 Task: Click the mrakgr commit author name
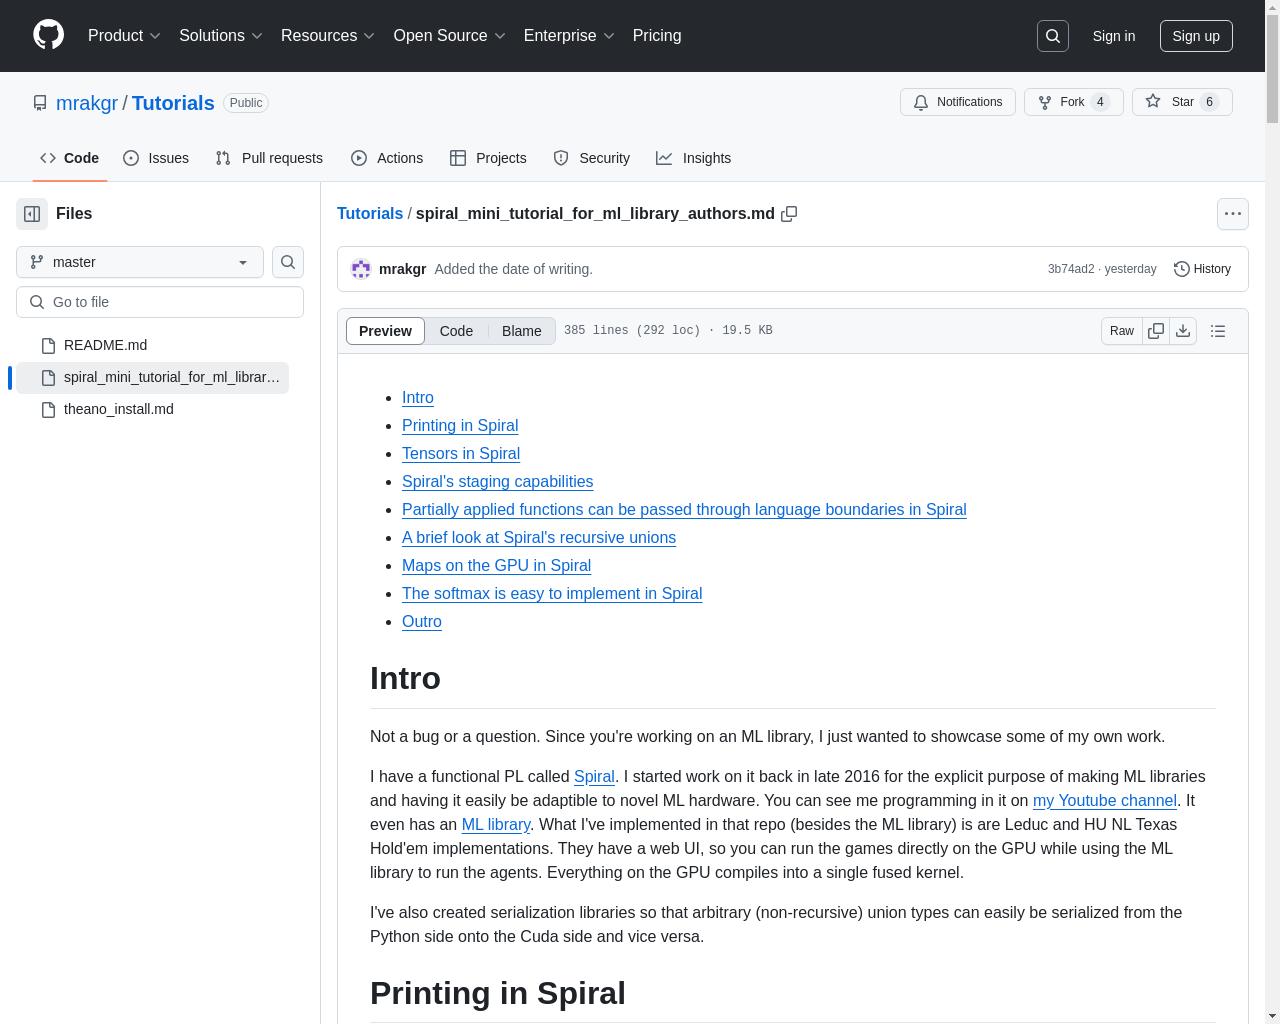(x=403, y=269)
